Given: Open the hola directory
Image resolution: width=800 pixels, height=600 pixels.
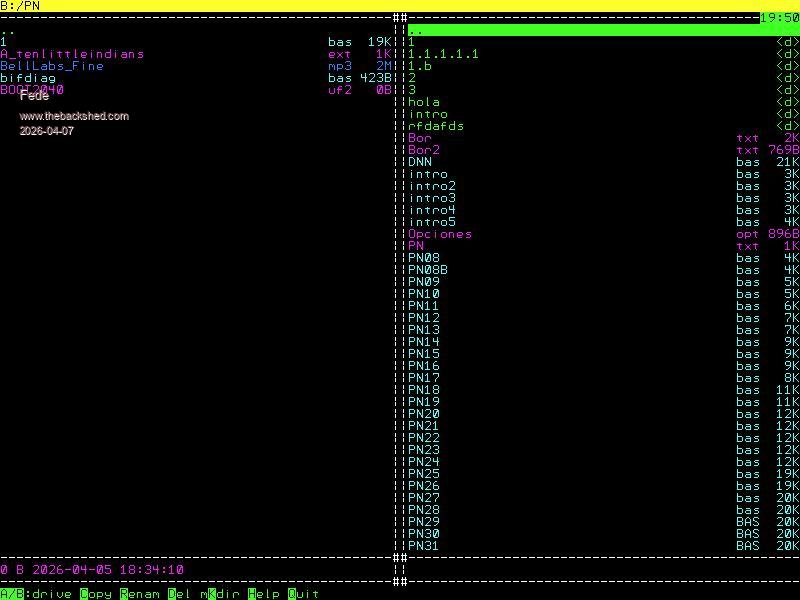Looking at the screenshot, I should 424,102.
